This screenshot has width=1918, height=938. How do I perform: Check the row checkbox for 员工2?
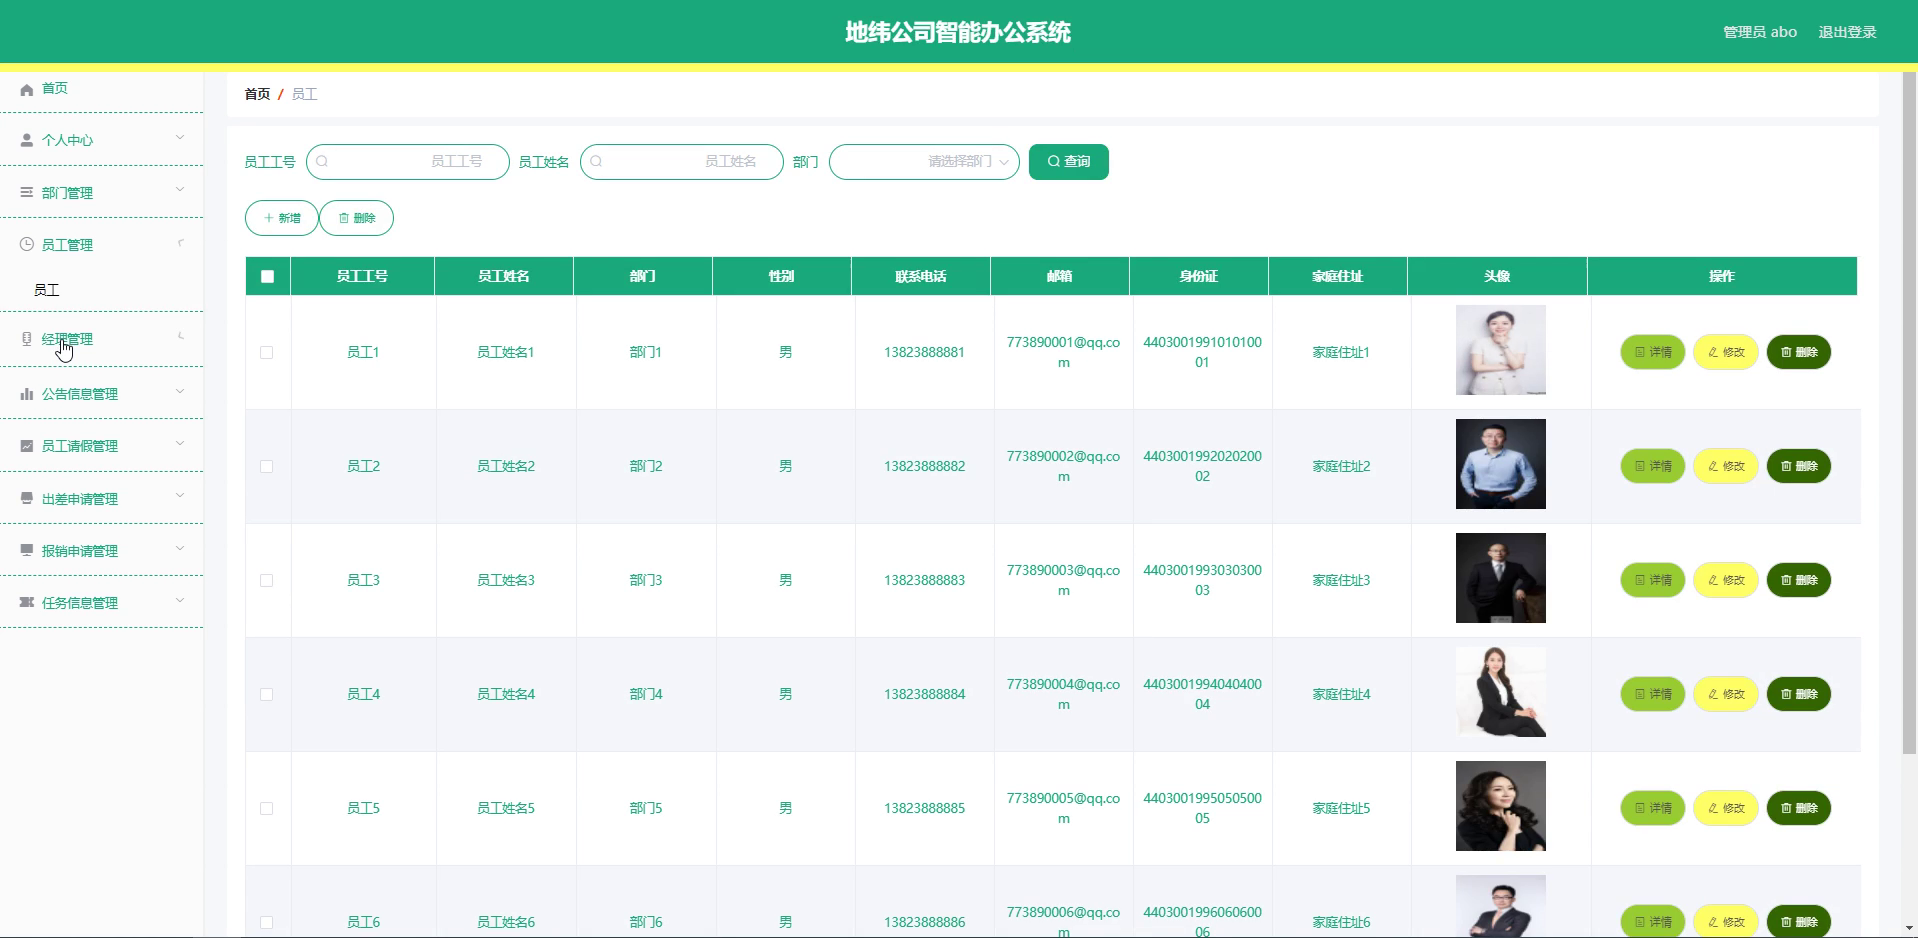click(x=266, y=466)
